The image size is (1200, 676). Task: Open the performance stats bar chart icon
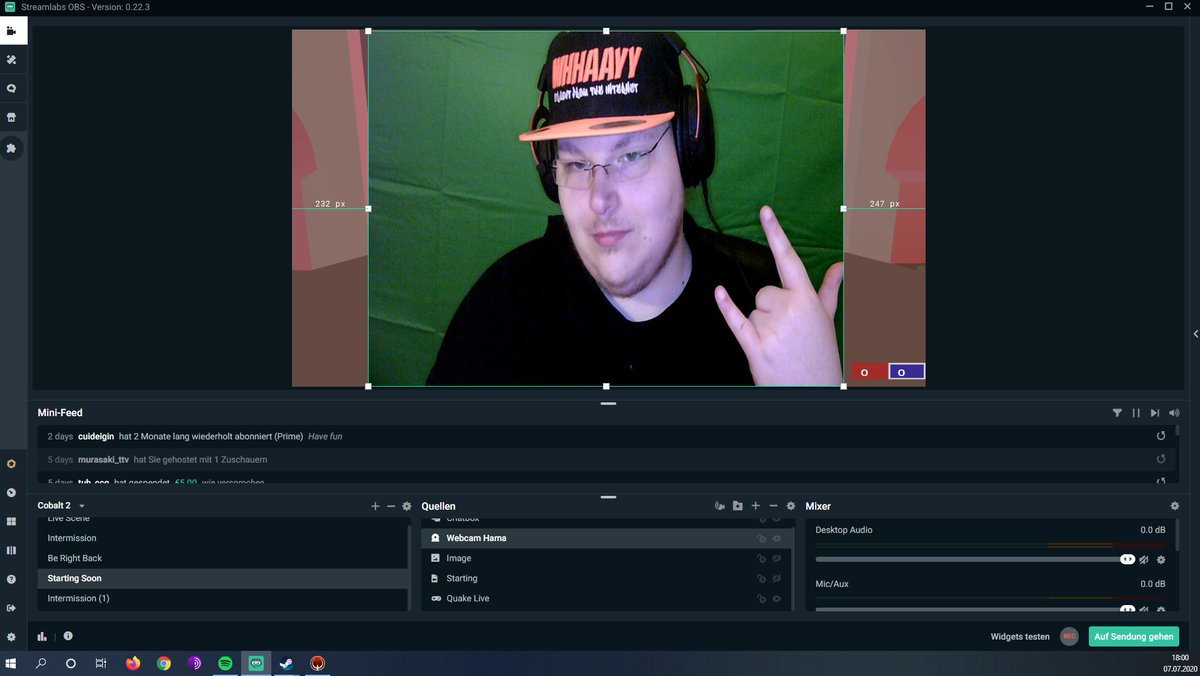click(42, 636)
